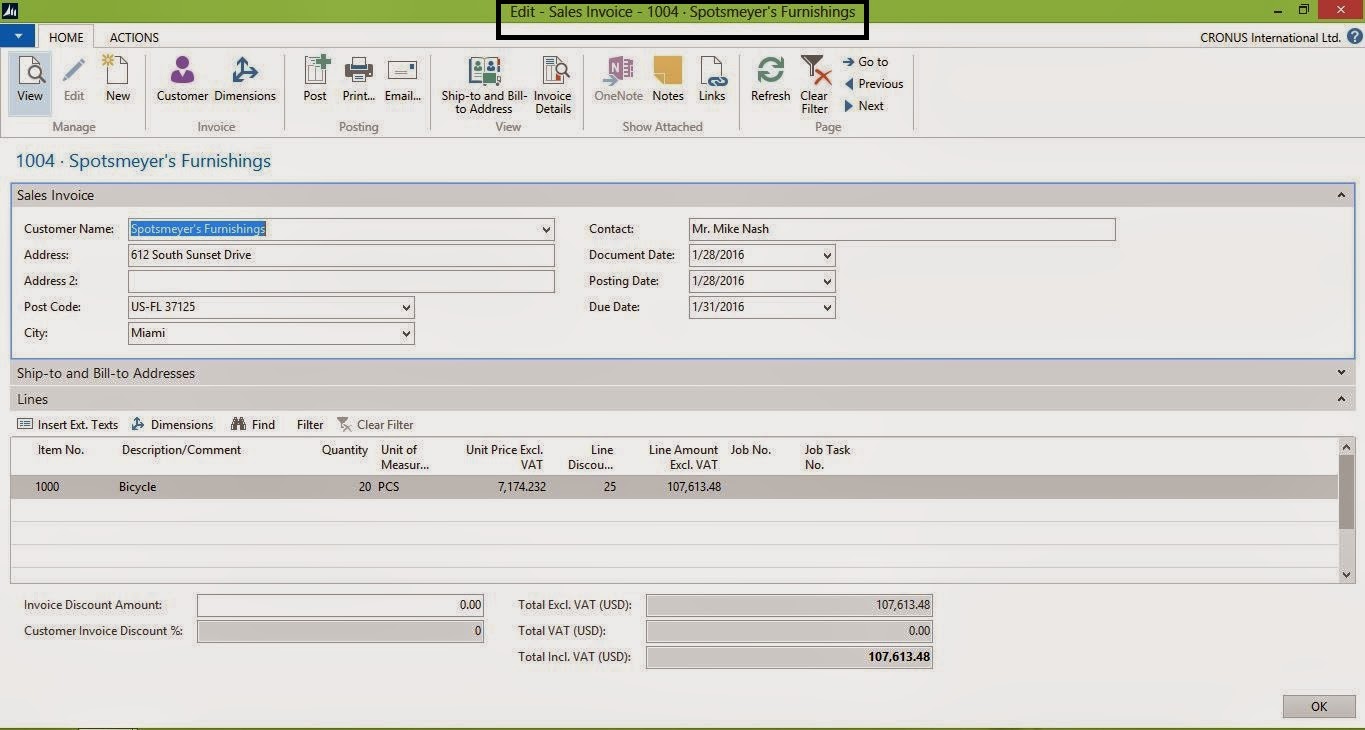Open the Due Date picker dropdown
The height and width of the screenshot is (730, 1365).
(827, 307)
